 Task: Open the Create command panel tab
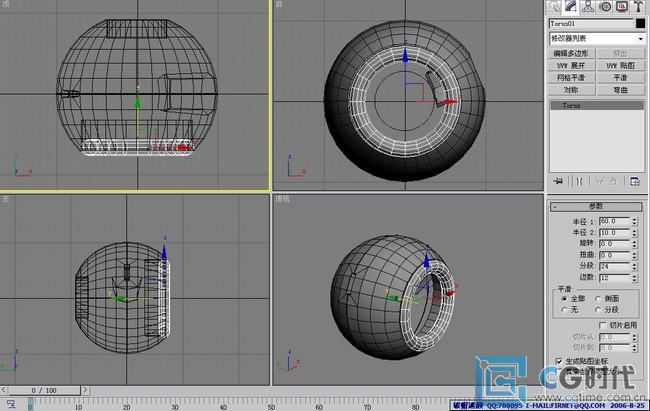(x=554, y=7)
